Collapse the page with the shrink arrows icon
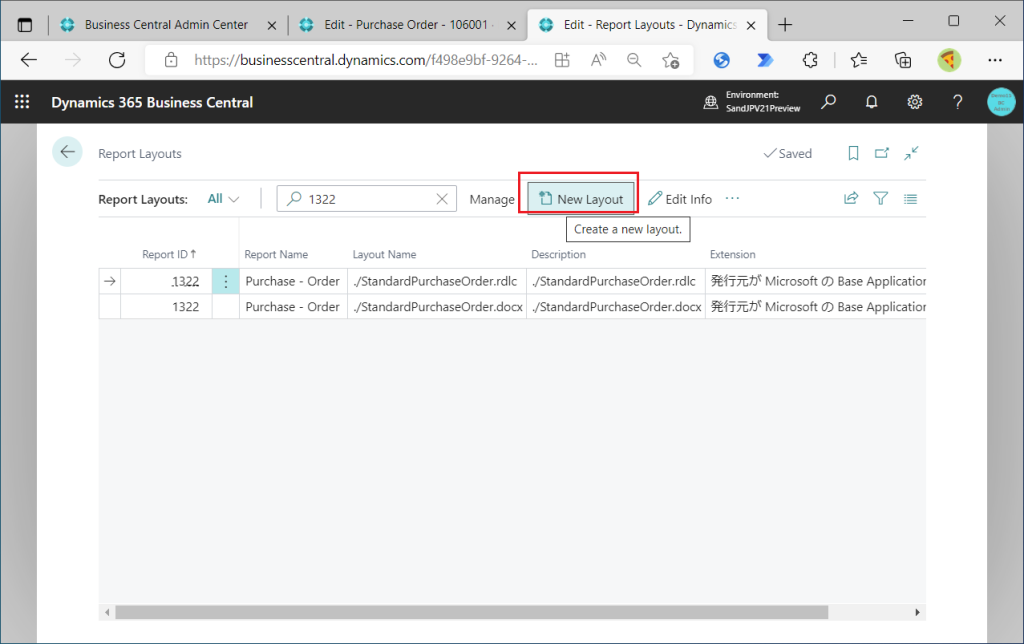The image size is (1024, 644). (x=911, y=153)
